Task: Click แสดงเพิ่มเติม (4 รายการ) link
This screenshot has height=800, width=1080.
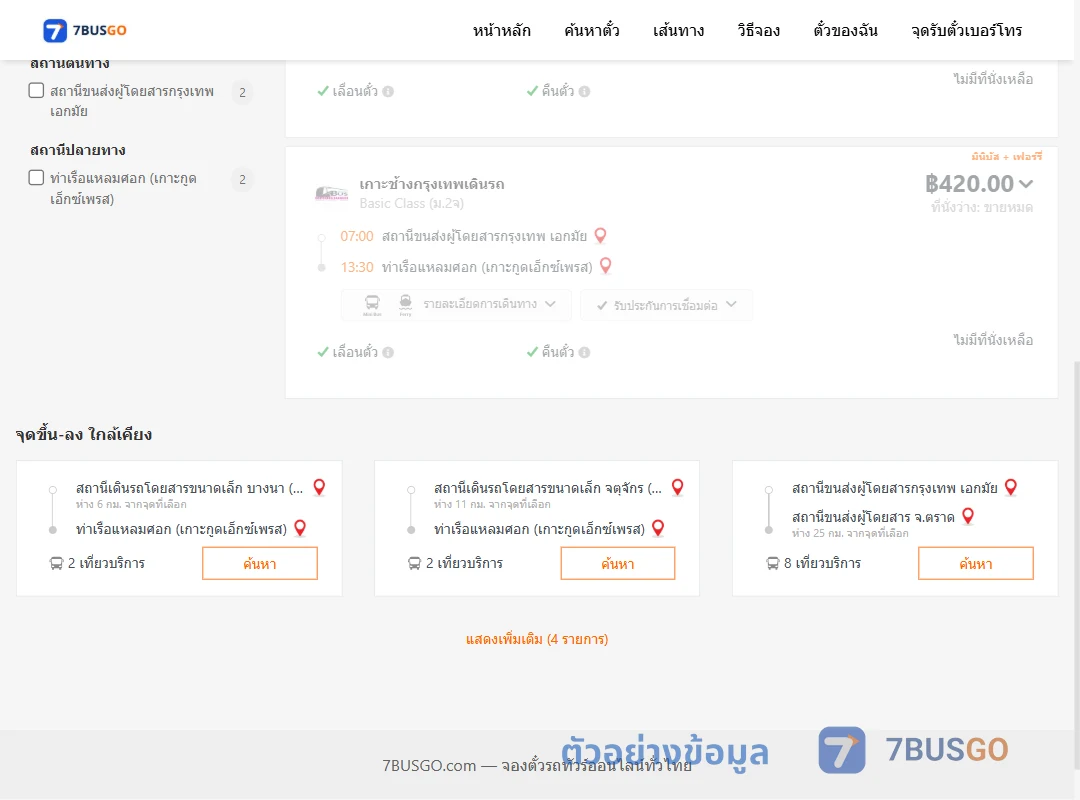Action: tap(537, 639)
